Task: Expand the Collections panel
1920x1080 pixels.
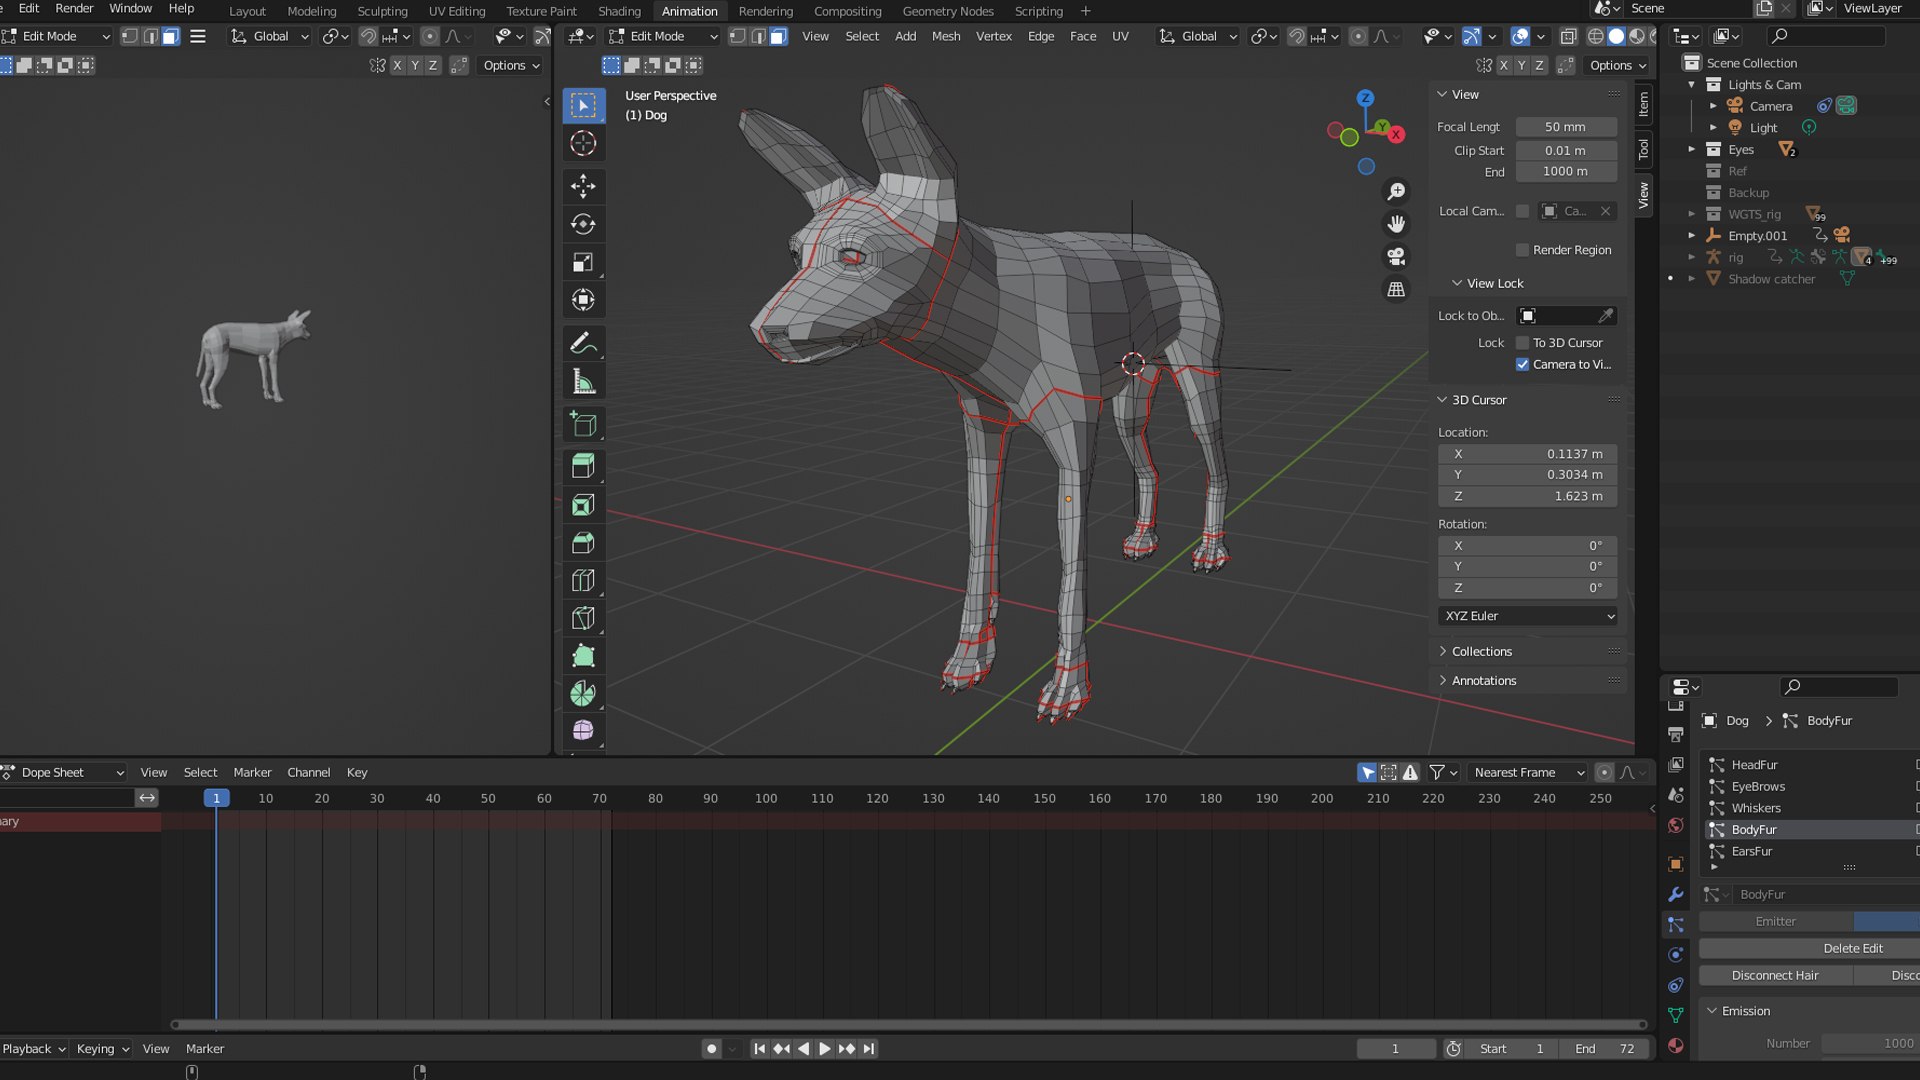Action: click(x=1481, y=651)
